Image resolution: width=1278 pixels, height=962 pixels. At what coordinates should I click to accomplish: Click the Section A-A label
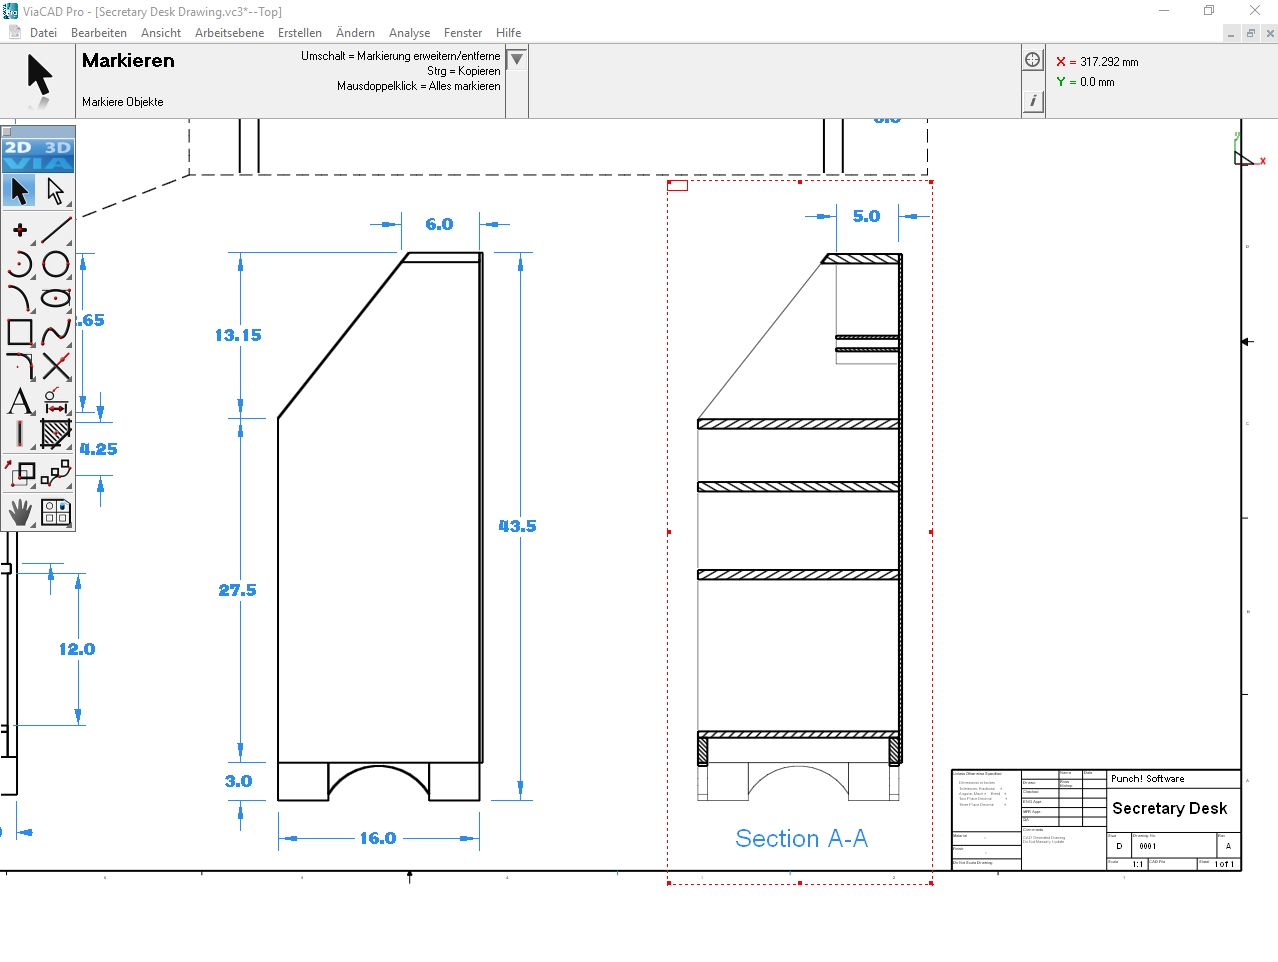(801, 839)
